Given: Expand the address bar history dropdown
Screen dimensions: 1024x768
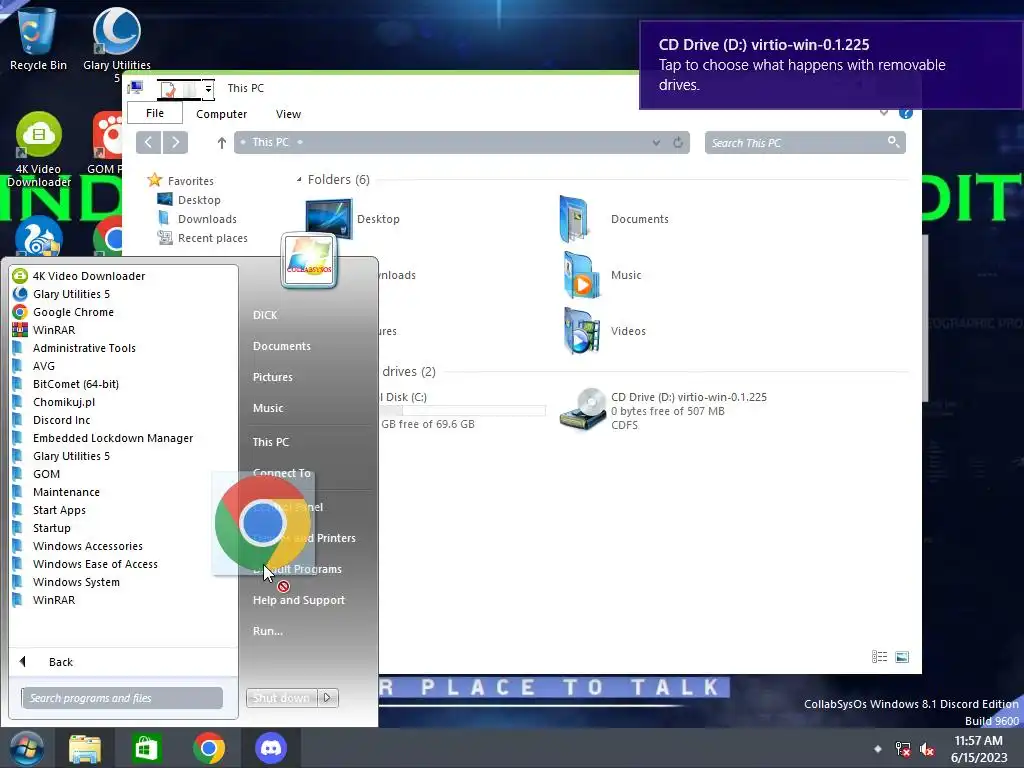Looking at the screenshot, I should coord(656,142).
